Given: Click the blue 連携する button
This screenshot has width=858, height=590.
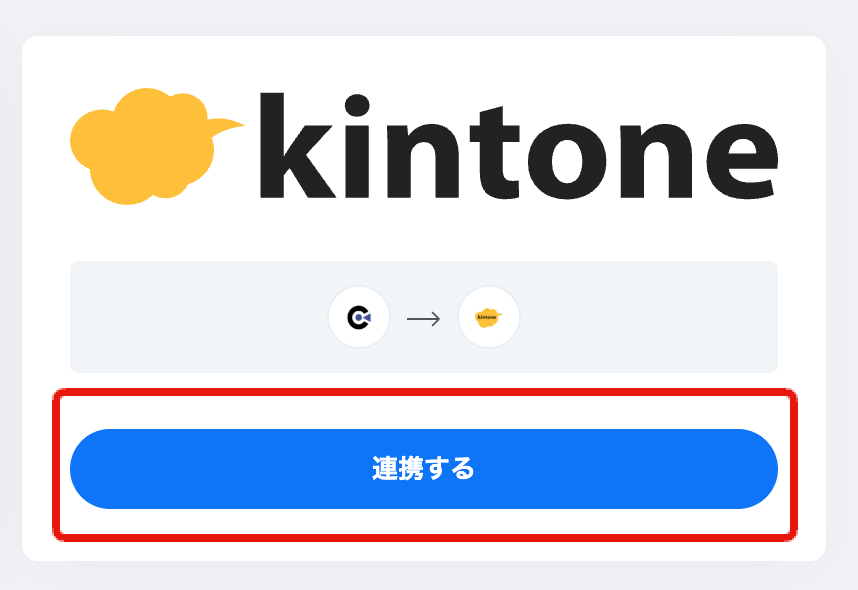Looking at the screenshot, I should click(x=424, y=469).
